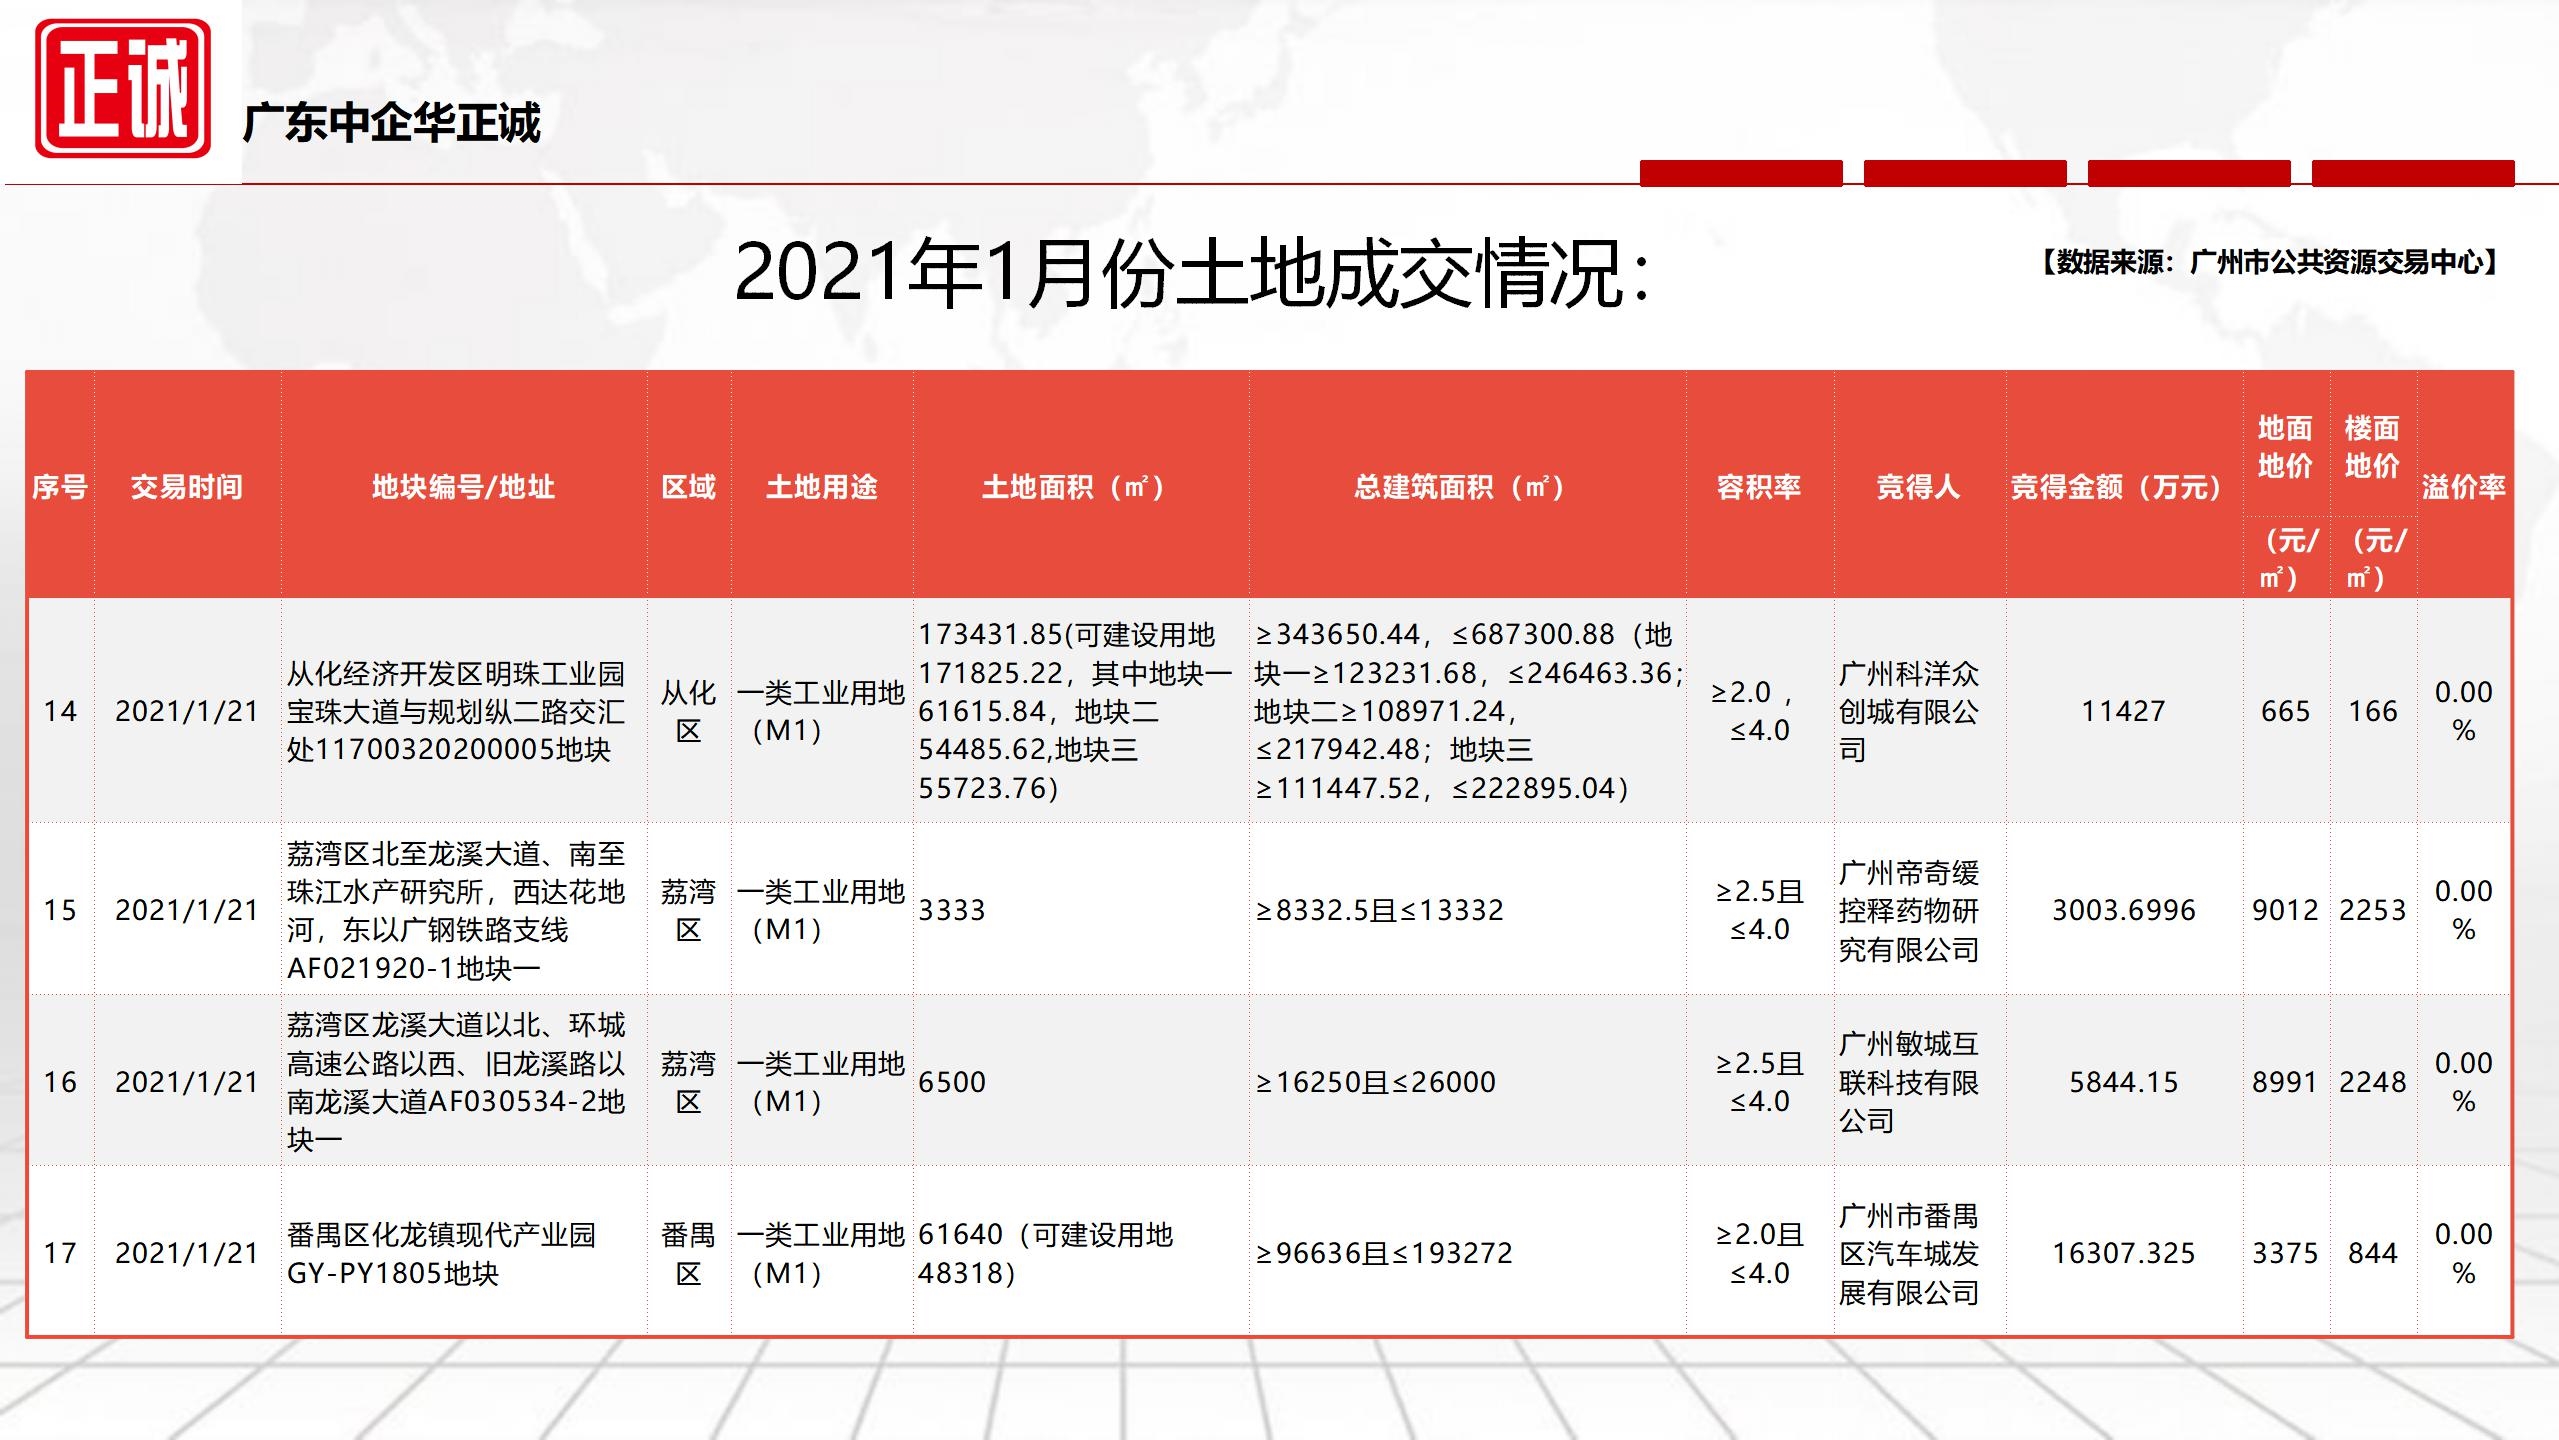Select the buyer cell 广州科洋众创城有限公司
Viewport: 2559px width, 1440px height.
point(1908,711)
